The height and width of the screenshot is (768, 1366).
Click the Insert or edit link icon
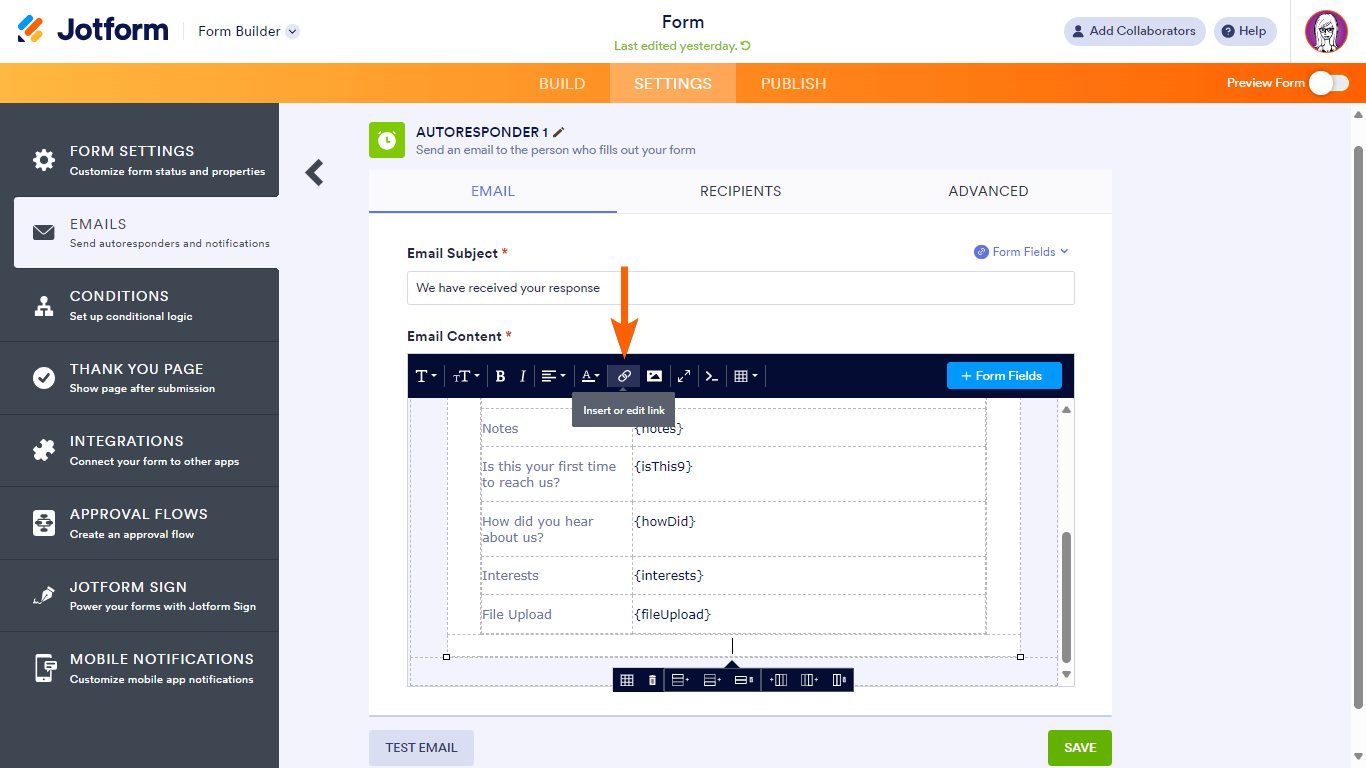624,376
